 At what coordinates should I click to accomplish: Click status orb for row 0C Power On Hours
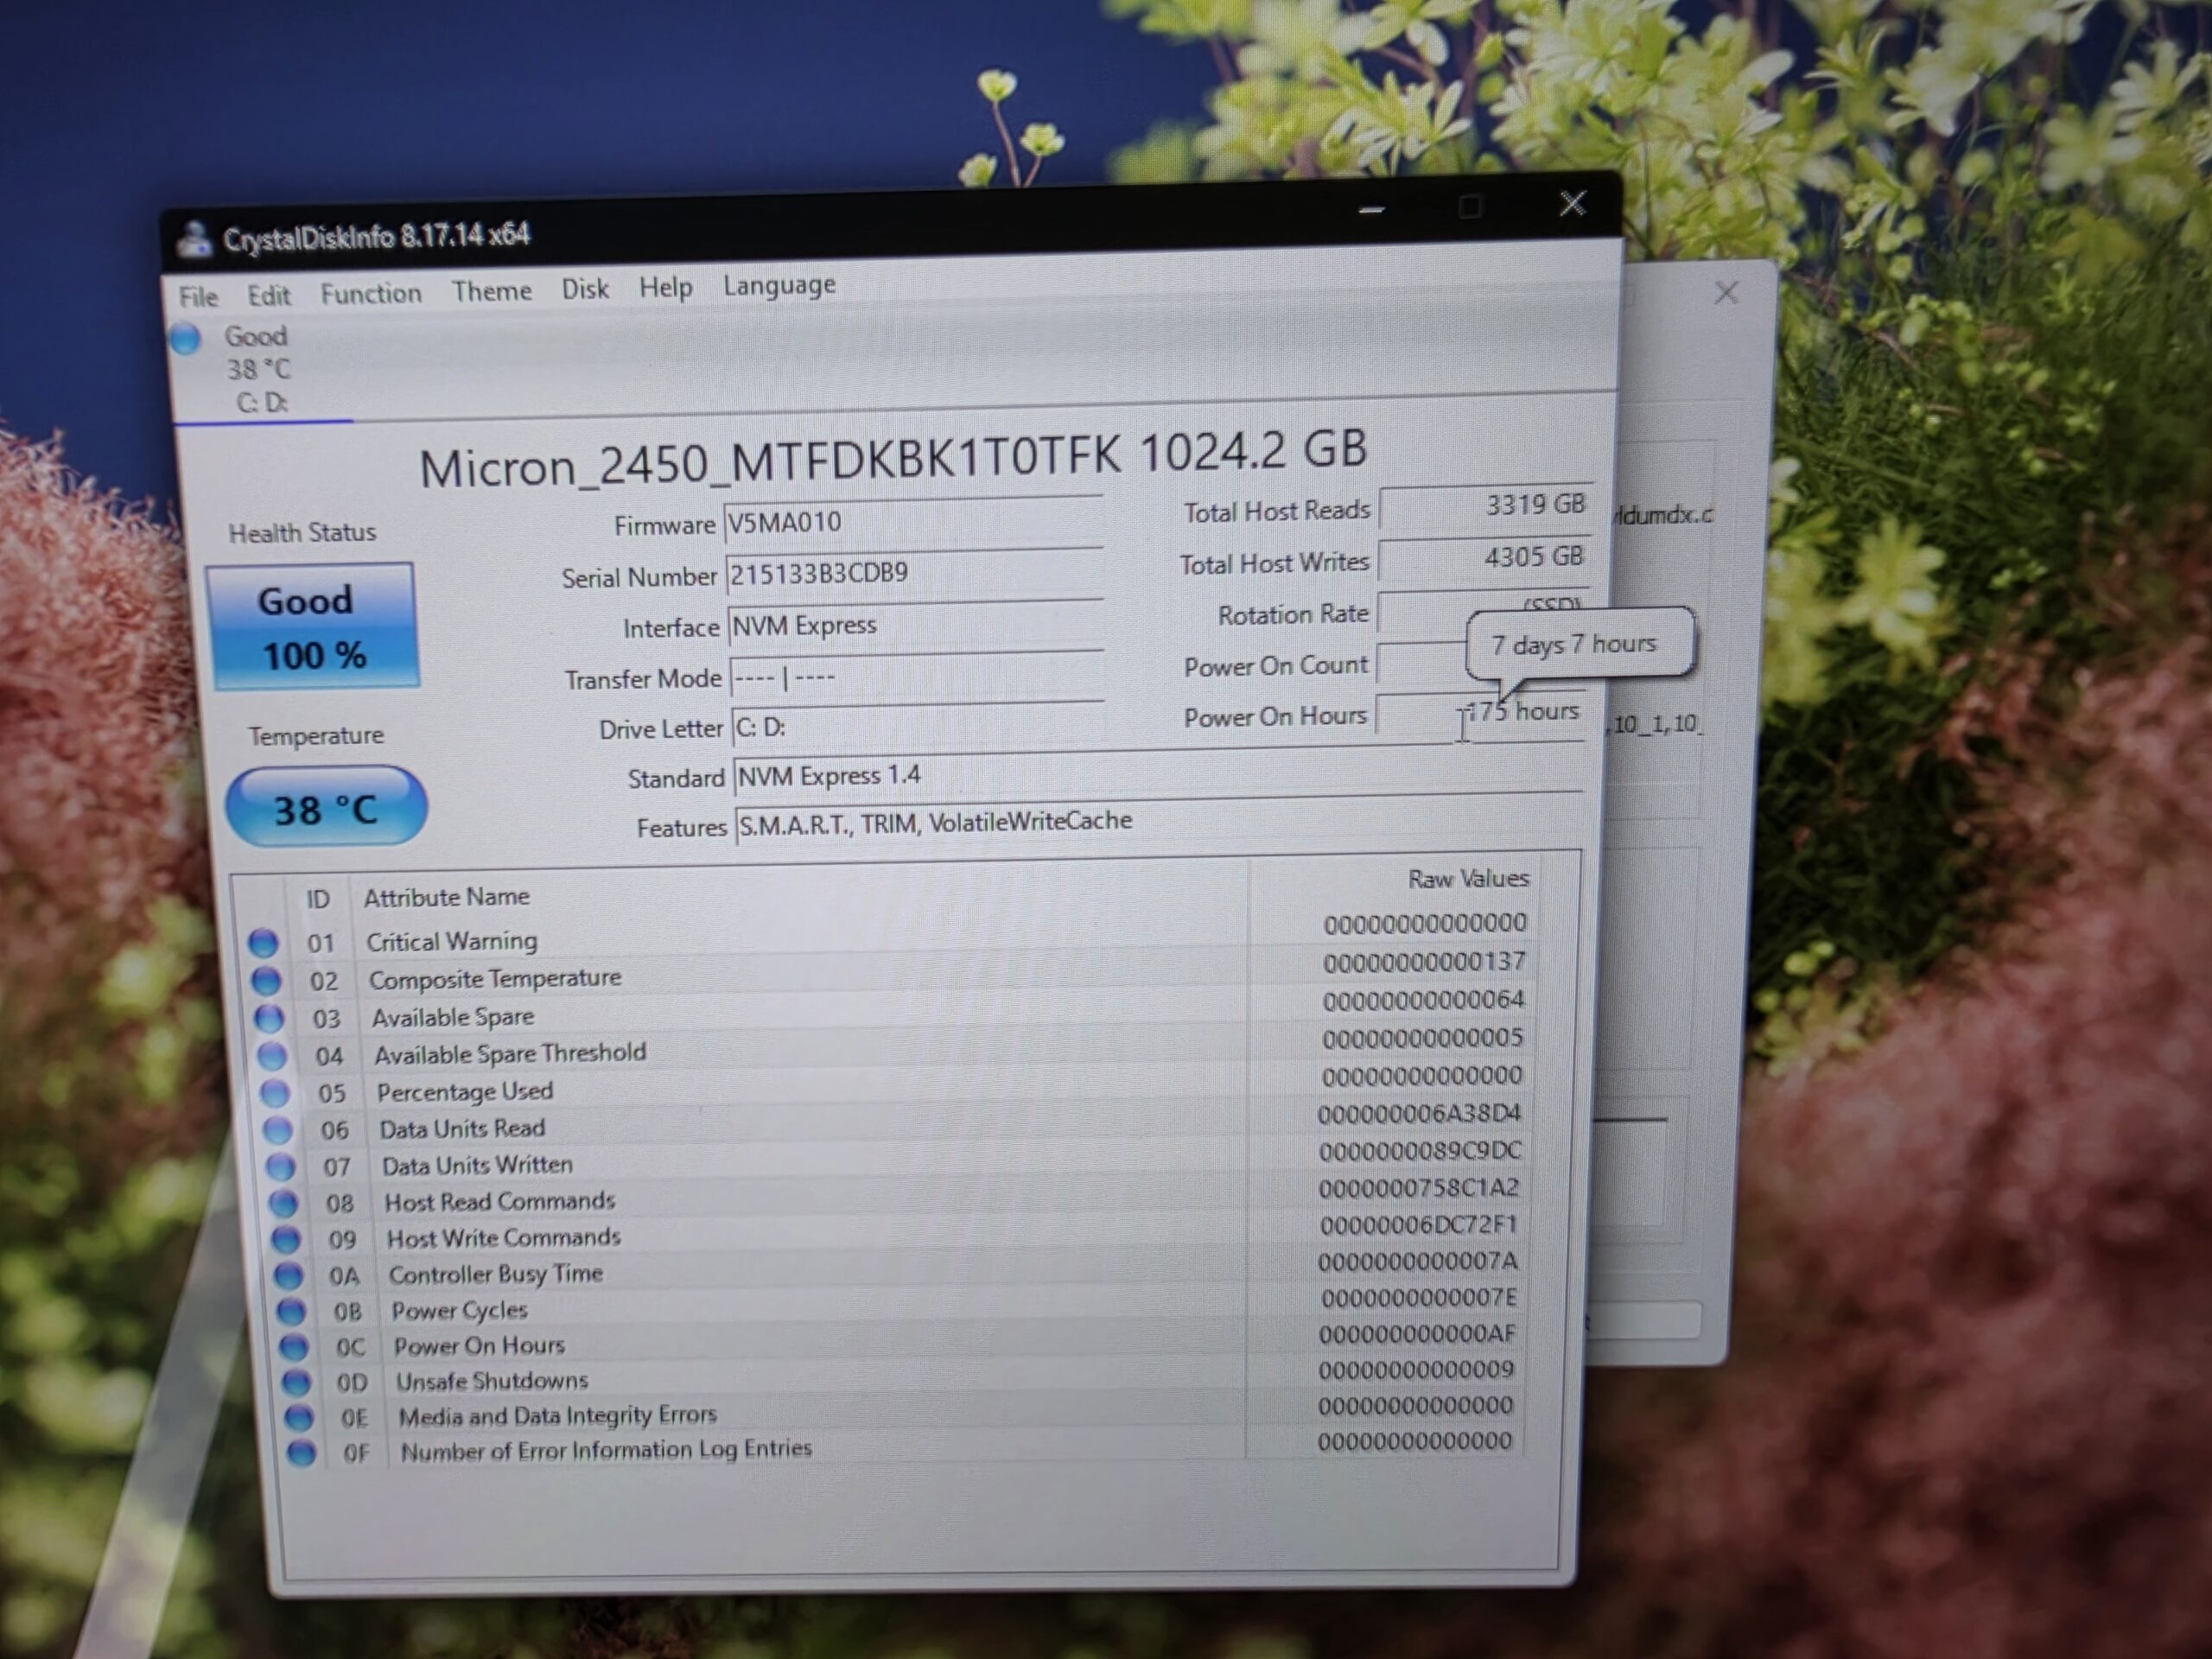[x=294, y=1346]
